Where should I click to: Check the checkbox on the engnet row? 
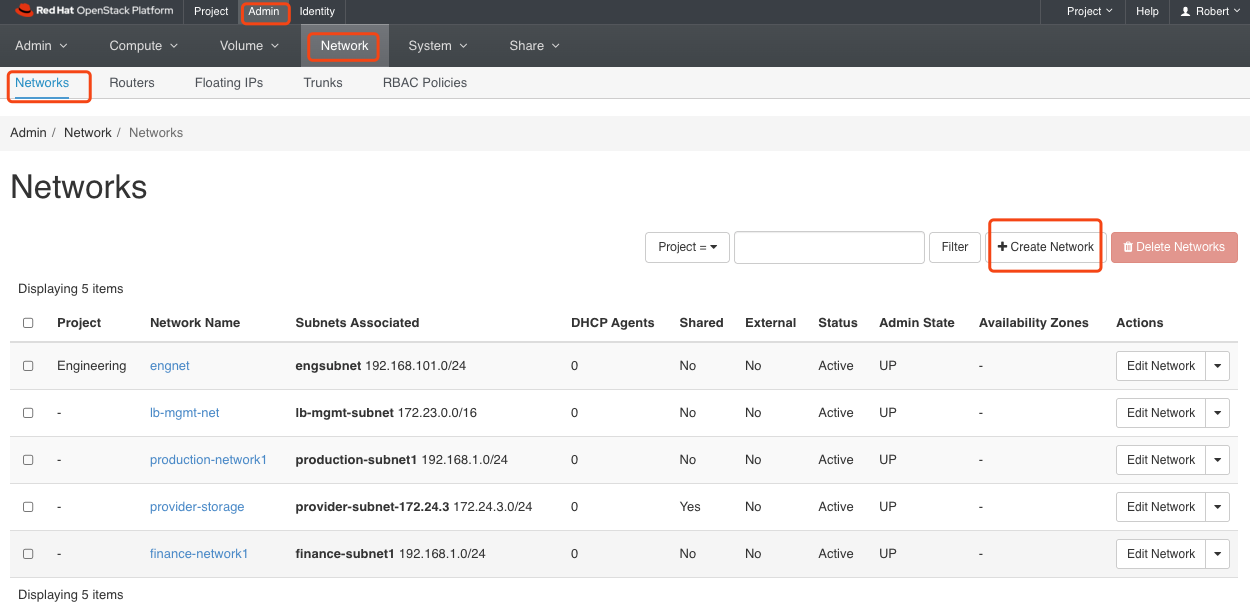pyautogui.click(x=28, y=365)
